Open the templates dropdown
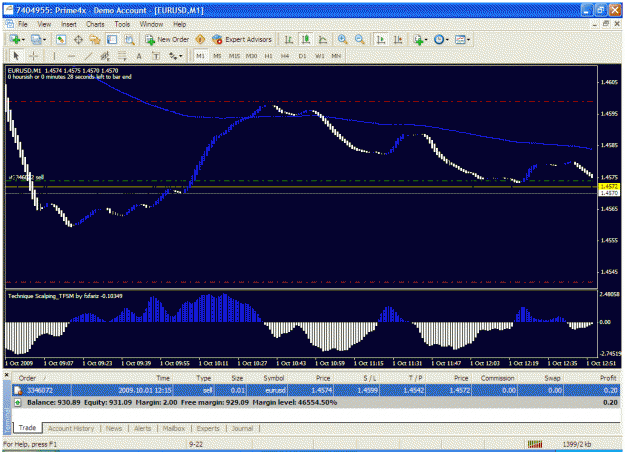The width and height of the screenshot is (625, 452). (468, 40)
